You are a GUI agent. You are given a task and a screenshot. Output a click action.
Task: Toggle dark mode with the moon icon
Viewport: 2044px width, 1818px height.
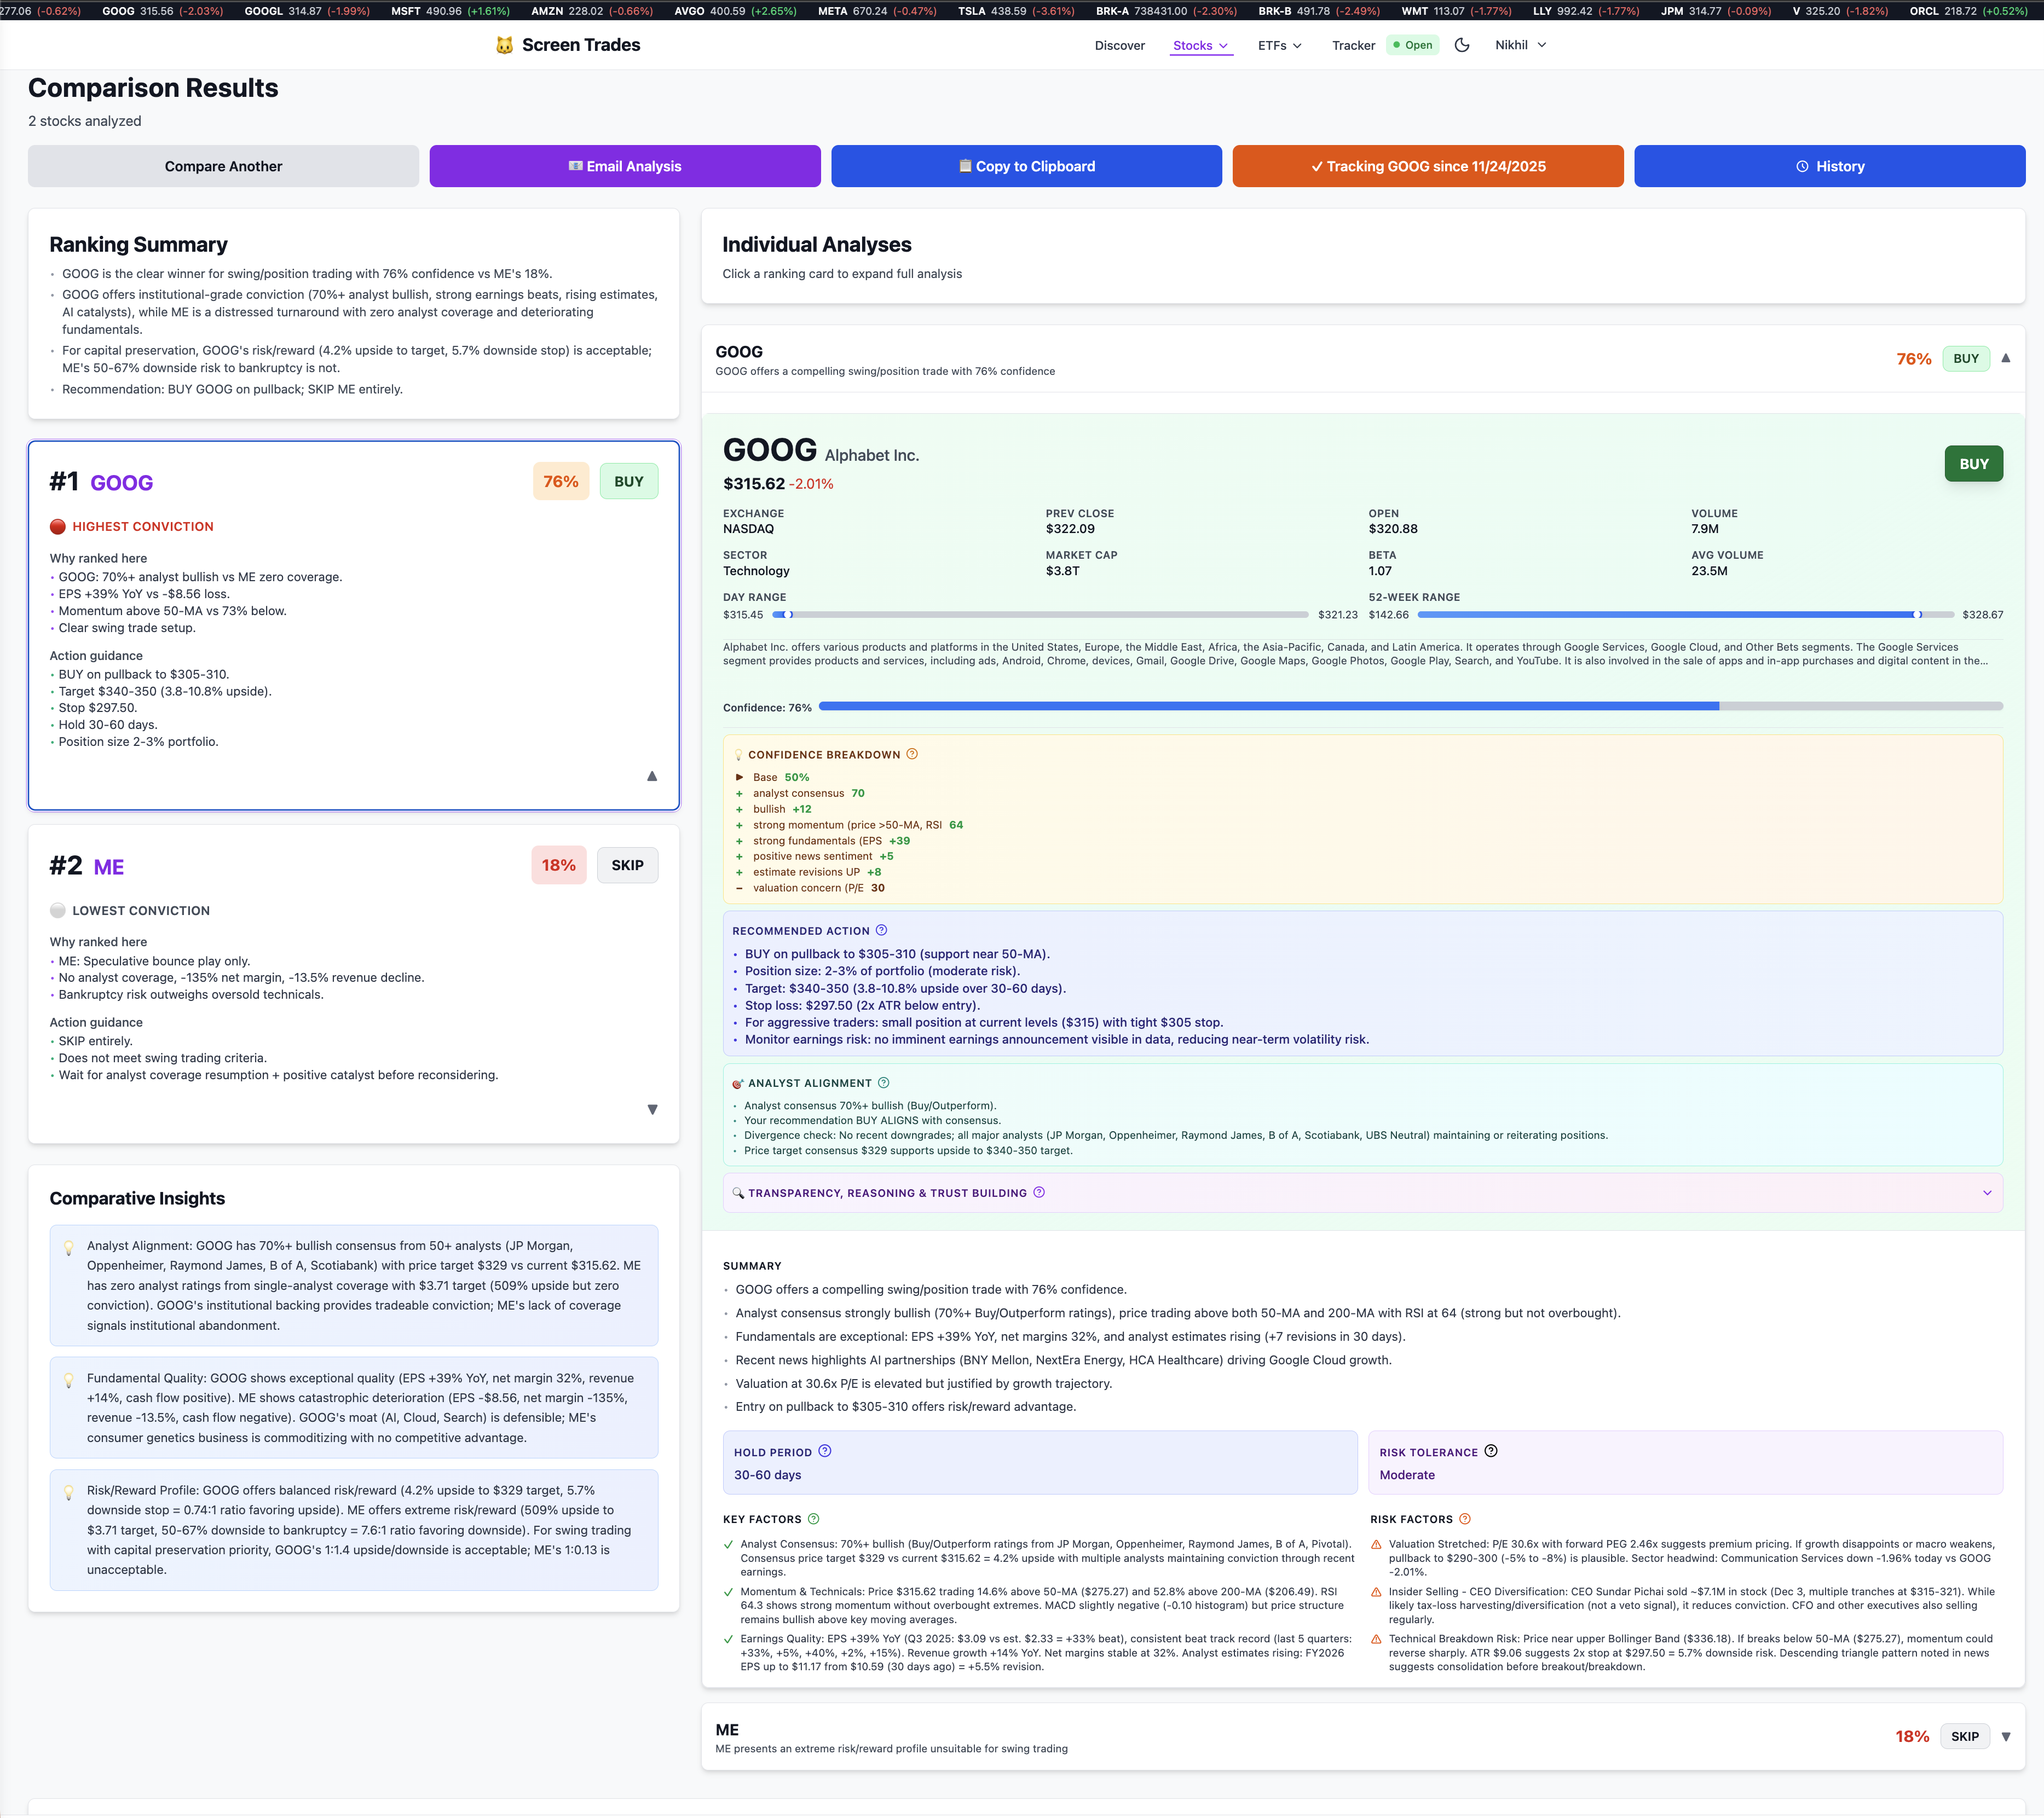pyautogui.click(x=1462, y=45)
